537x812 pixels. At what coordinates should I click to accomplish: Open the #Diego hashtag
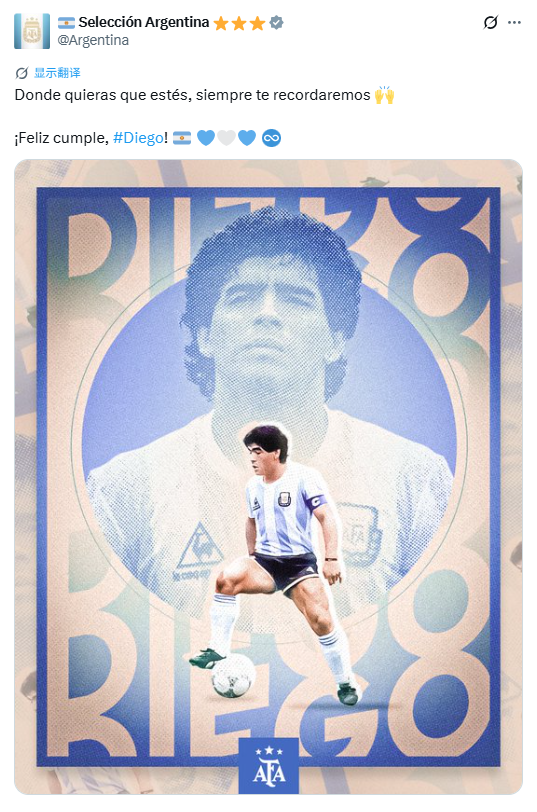tap(138, 138)
